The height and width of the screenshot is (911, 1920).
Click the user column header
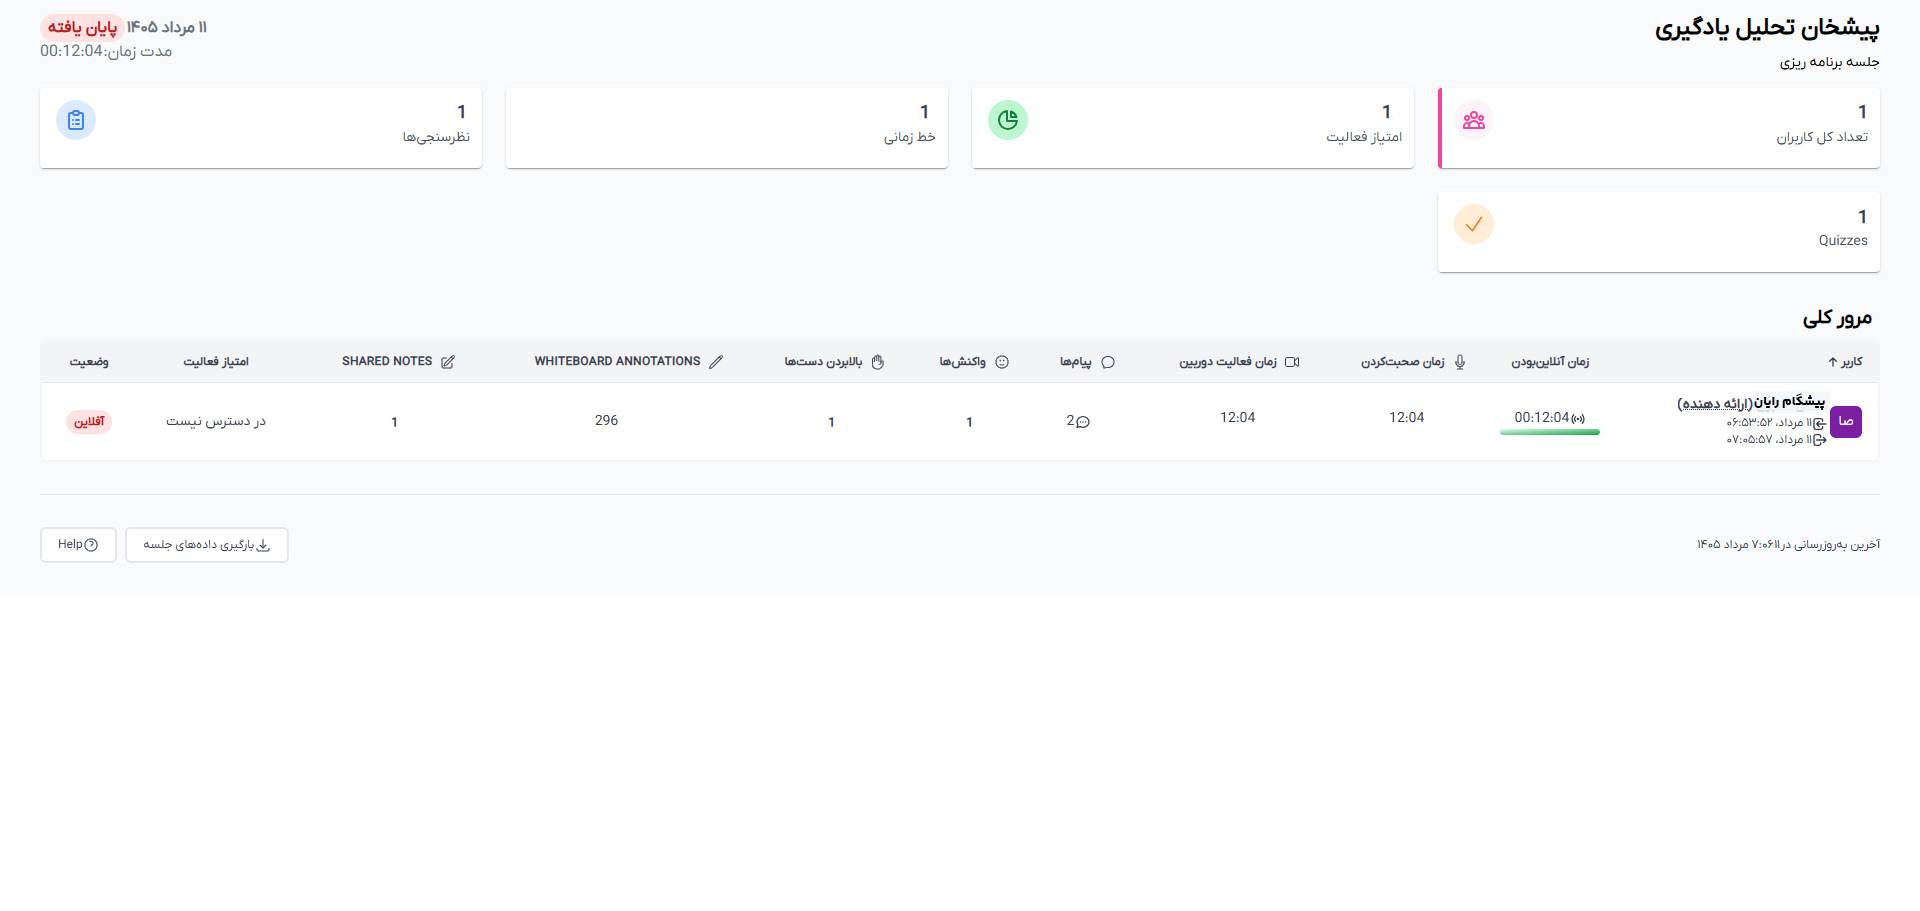tap(1845, 362)
